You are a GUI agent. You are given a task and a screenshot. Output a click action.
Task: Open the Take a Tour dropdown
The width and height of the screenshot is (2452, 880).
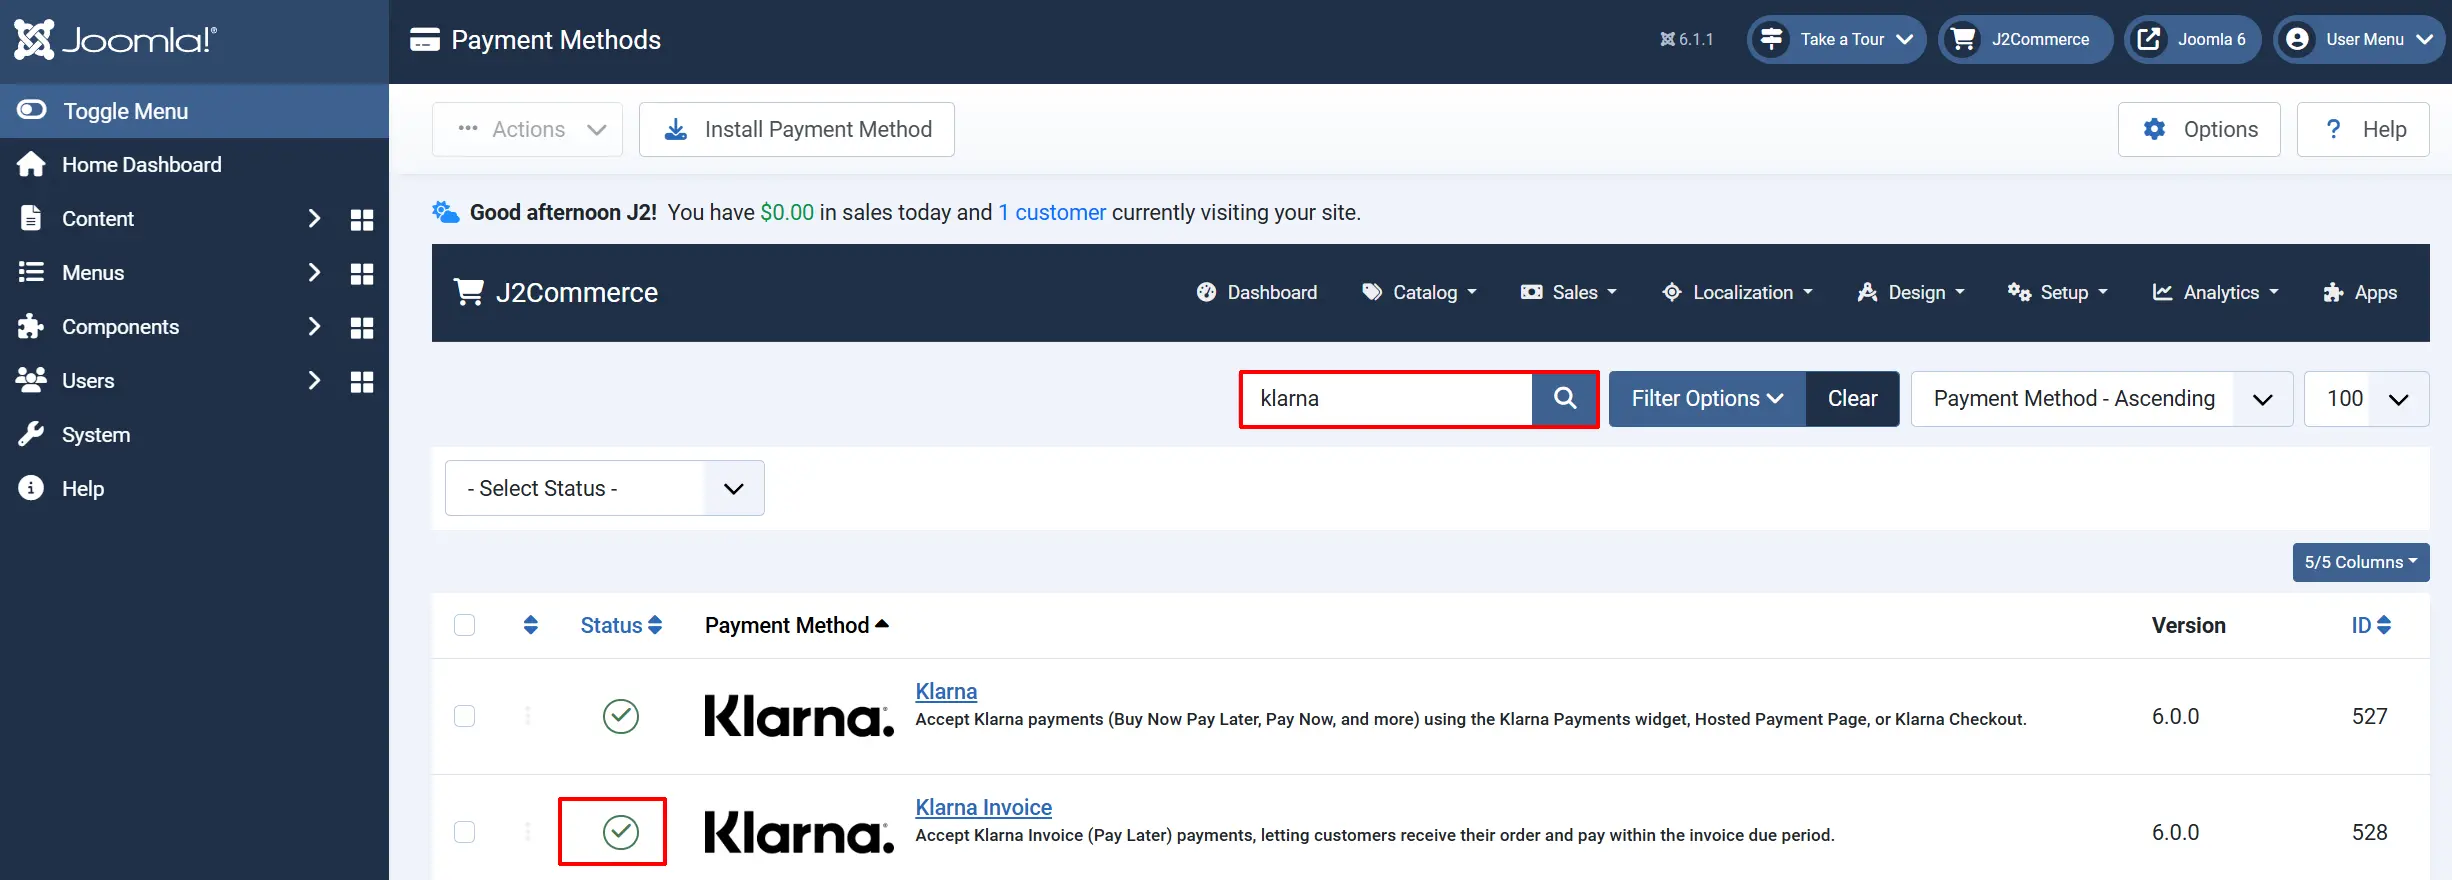pos(1836,40)
